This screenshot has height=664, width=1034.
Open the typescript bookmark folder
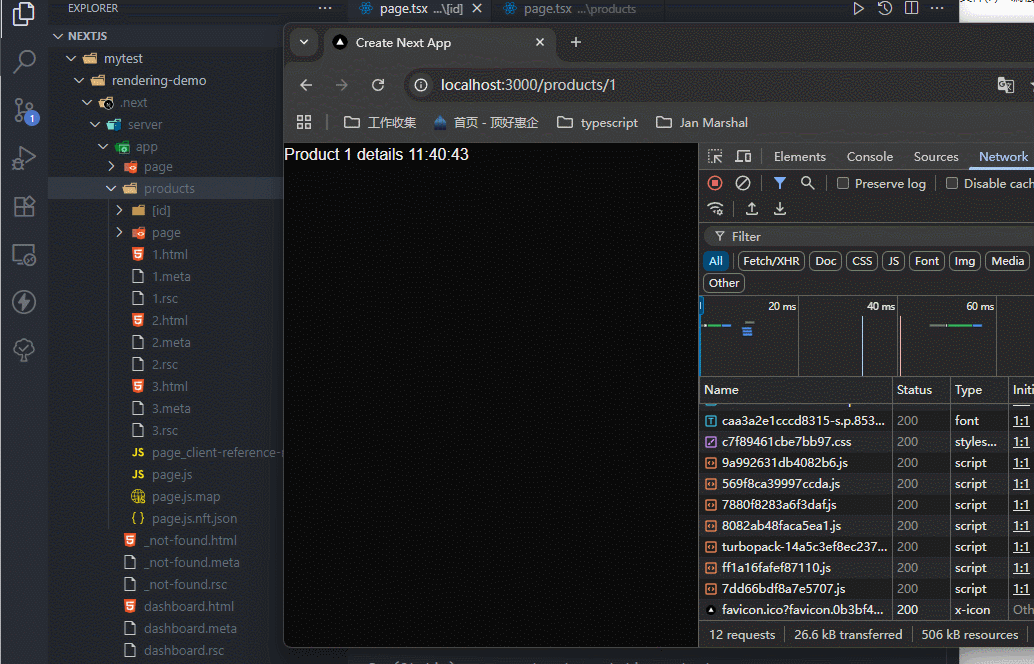597,122
